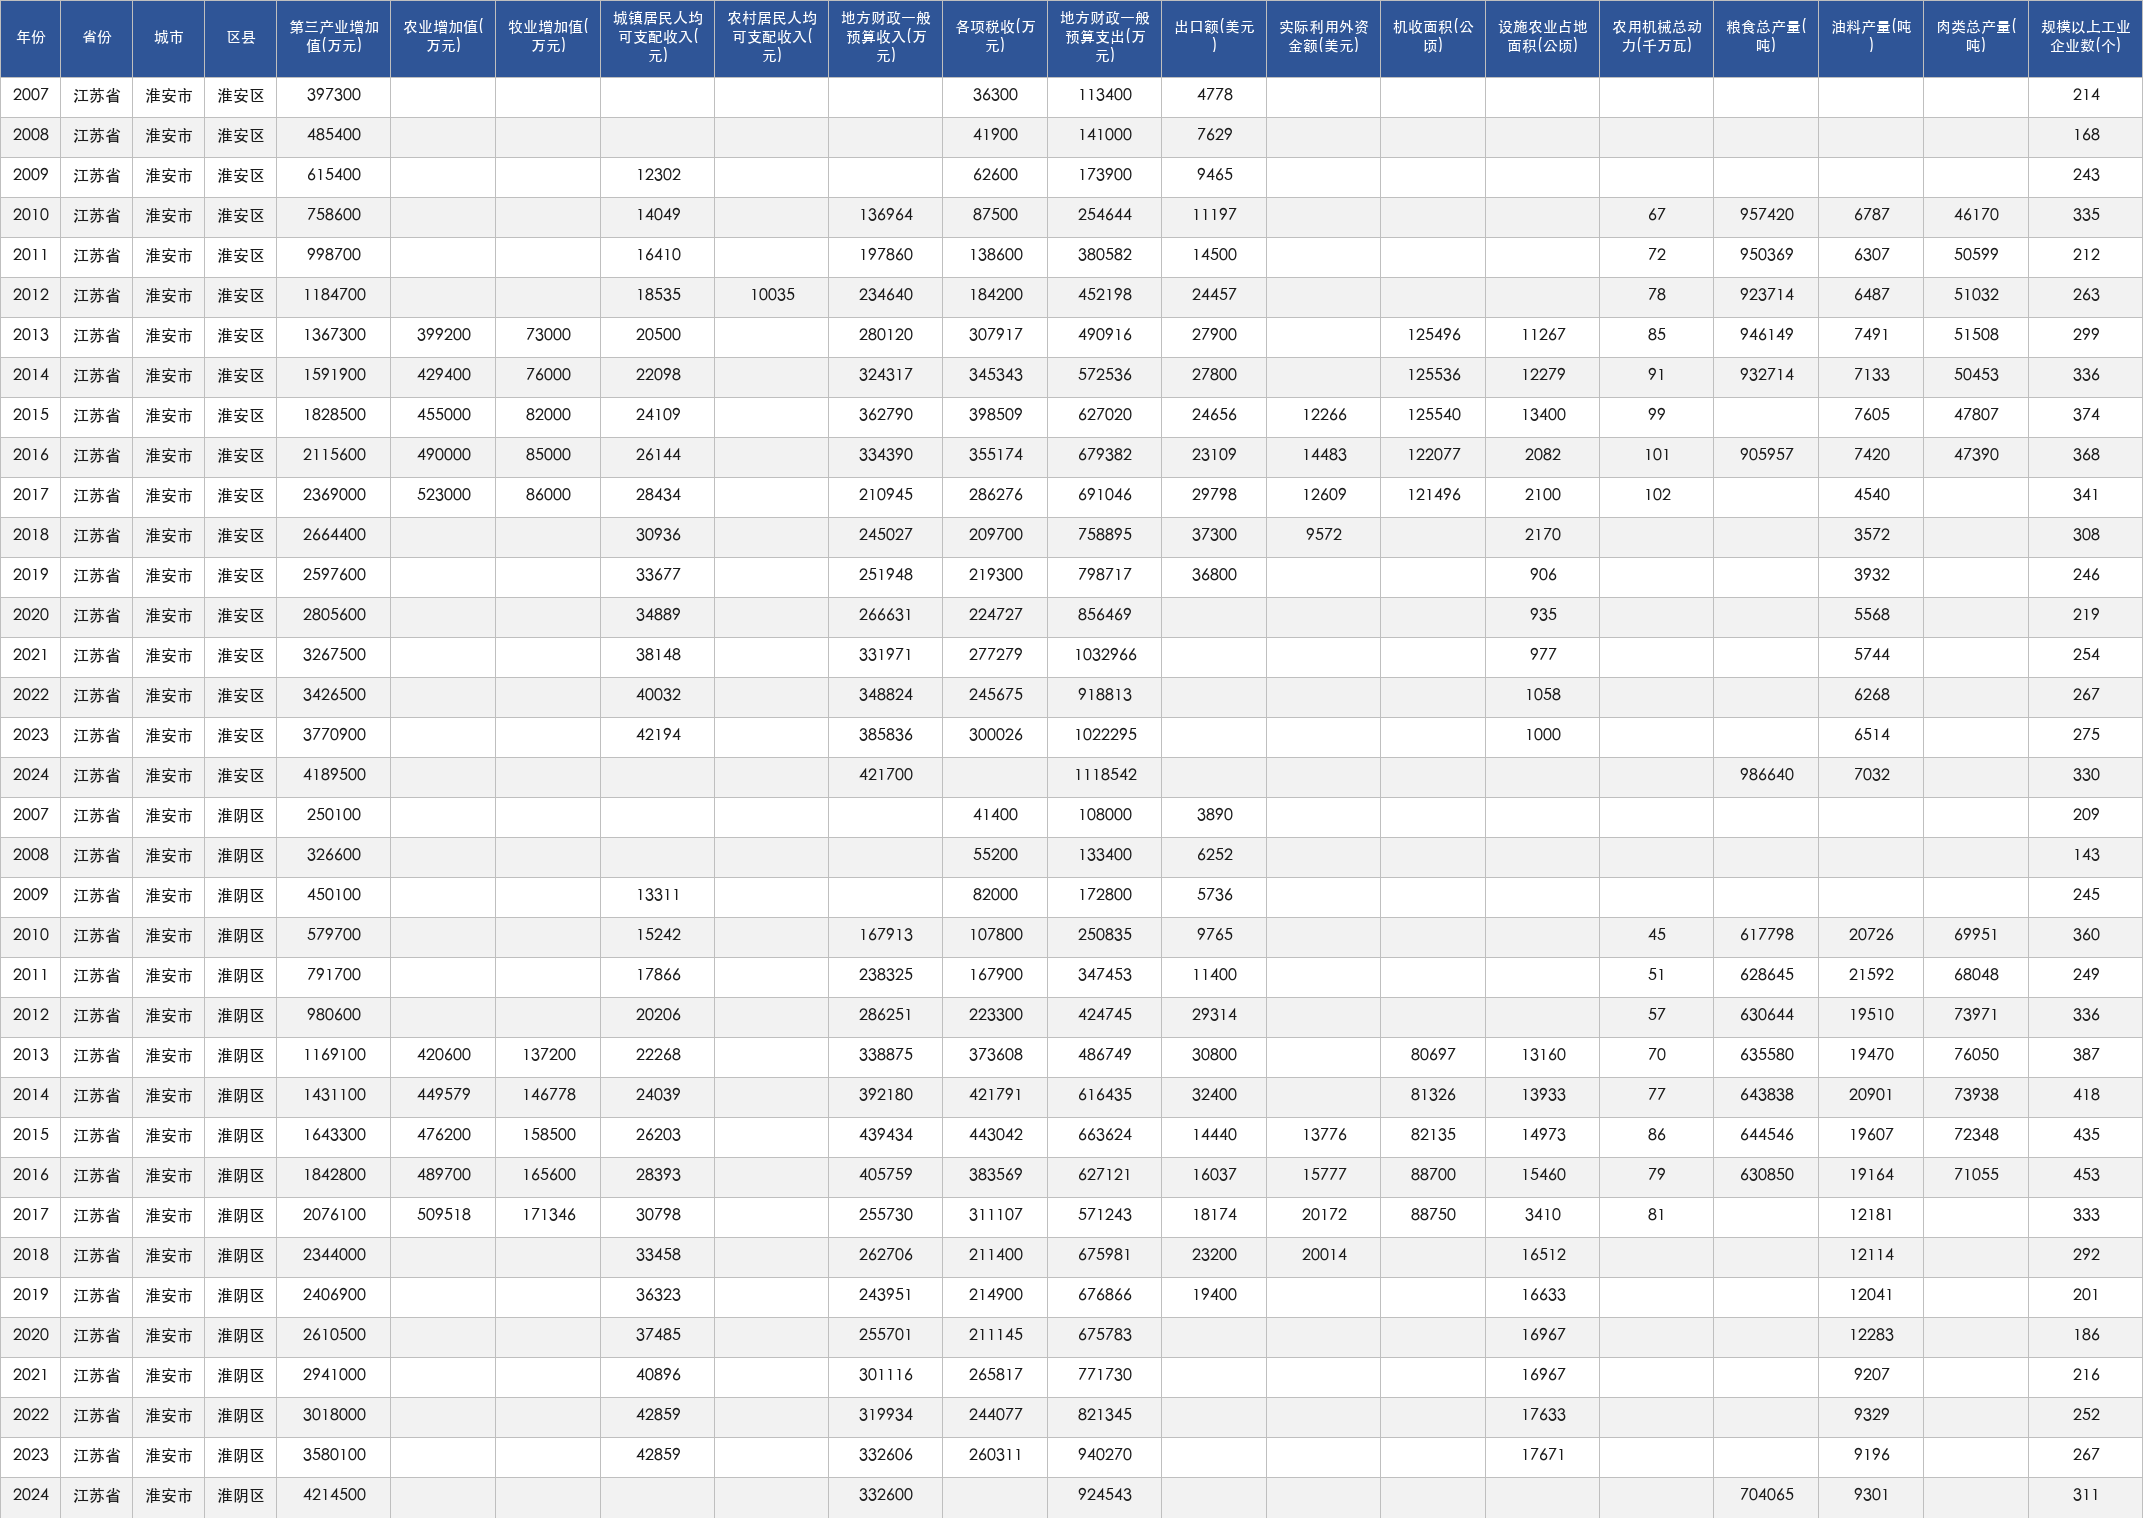The image size is (2143, 1518).
Task: Click the cell with value 125496
Action: (1433, 336)
